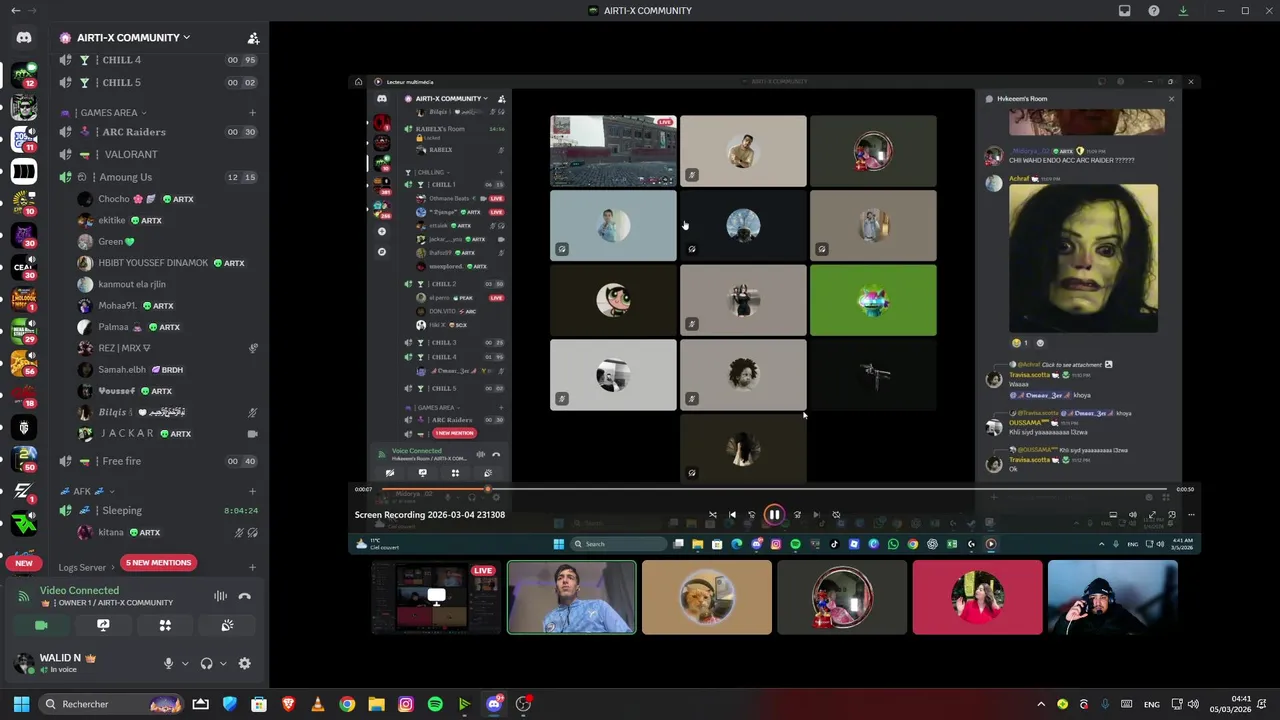Image resolution: width=1280 pixels, height=720 pixels.
Task: Open microphone input options arrow
Action: (185, 663)
